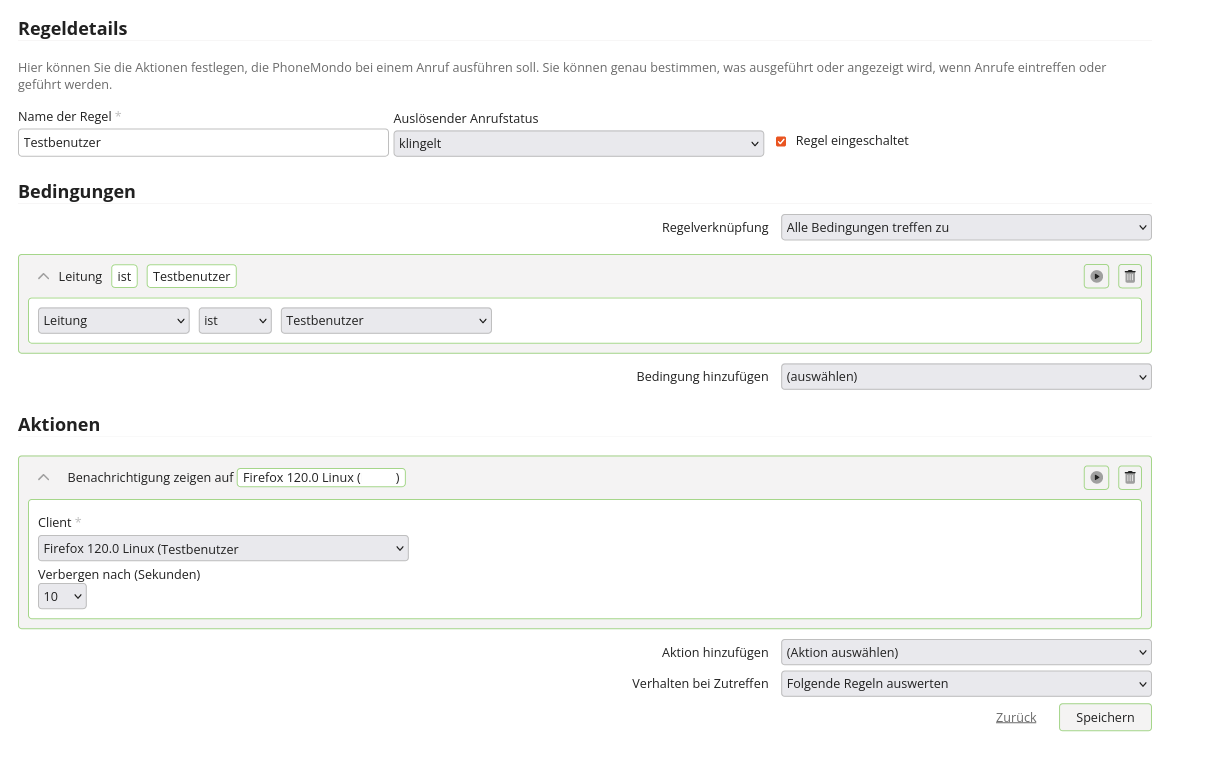This screenshot has width=1213, height=765.
Task: Open the Regelverknüpfung dropdown
Action: coord(965,228)
